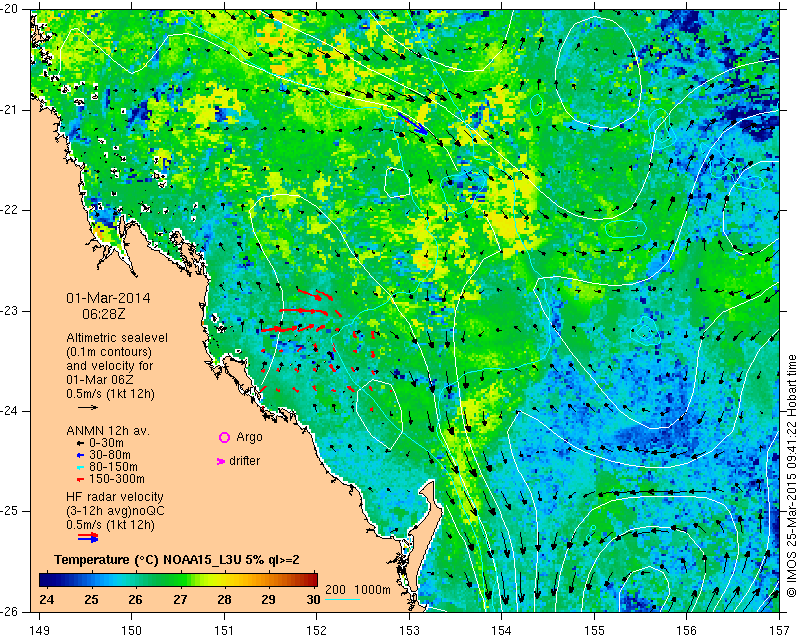The width and height of the screenshot is (800, 640).
Task: Click the colour bar tick label 26
Action: pyautogui.click(x=135, y=600)
